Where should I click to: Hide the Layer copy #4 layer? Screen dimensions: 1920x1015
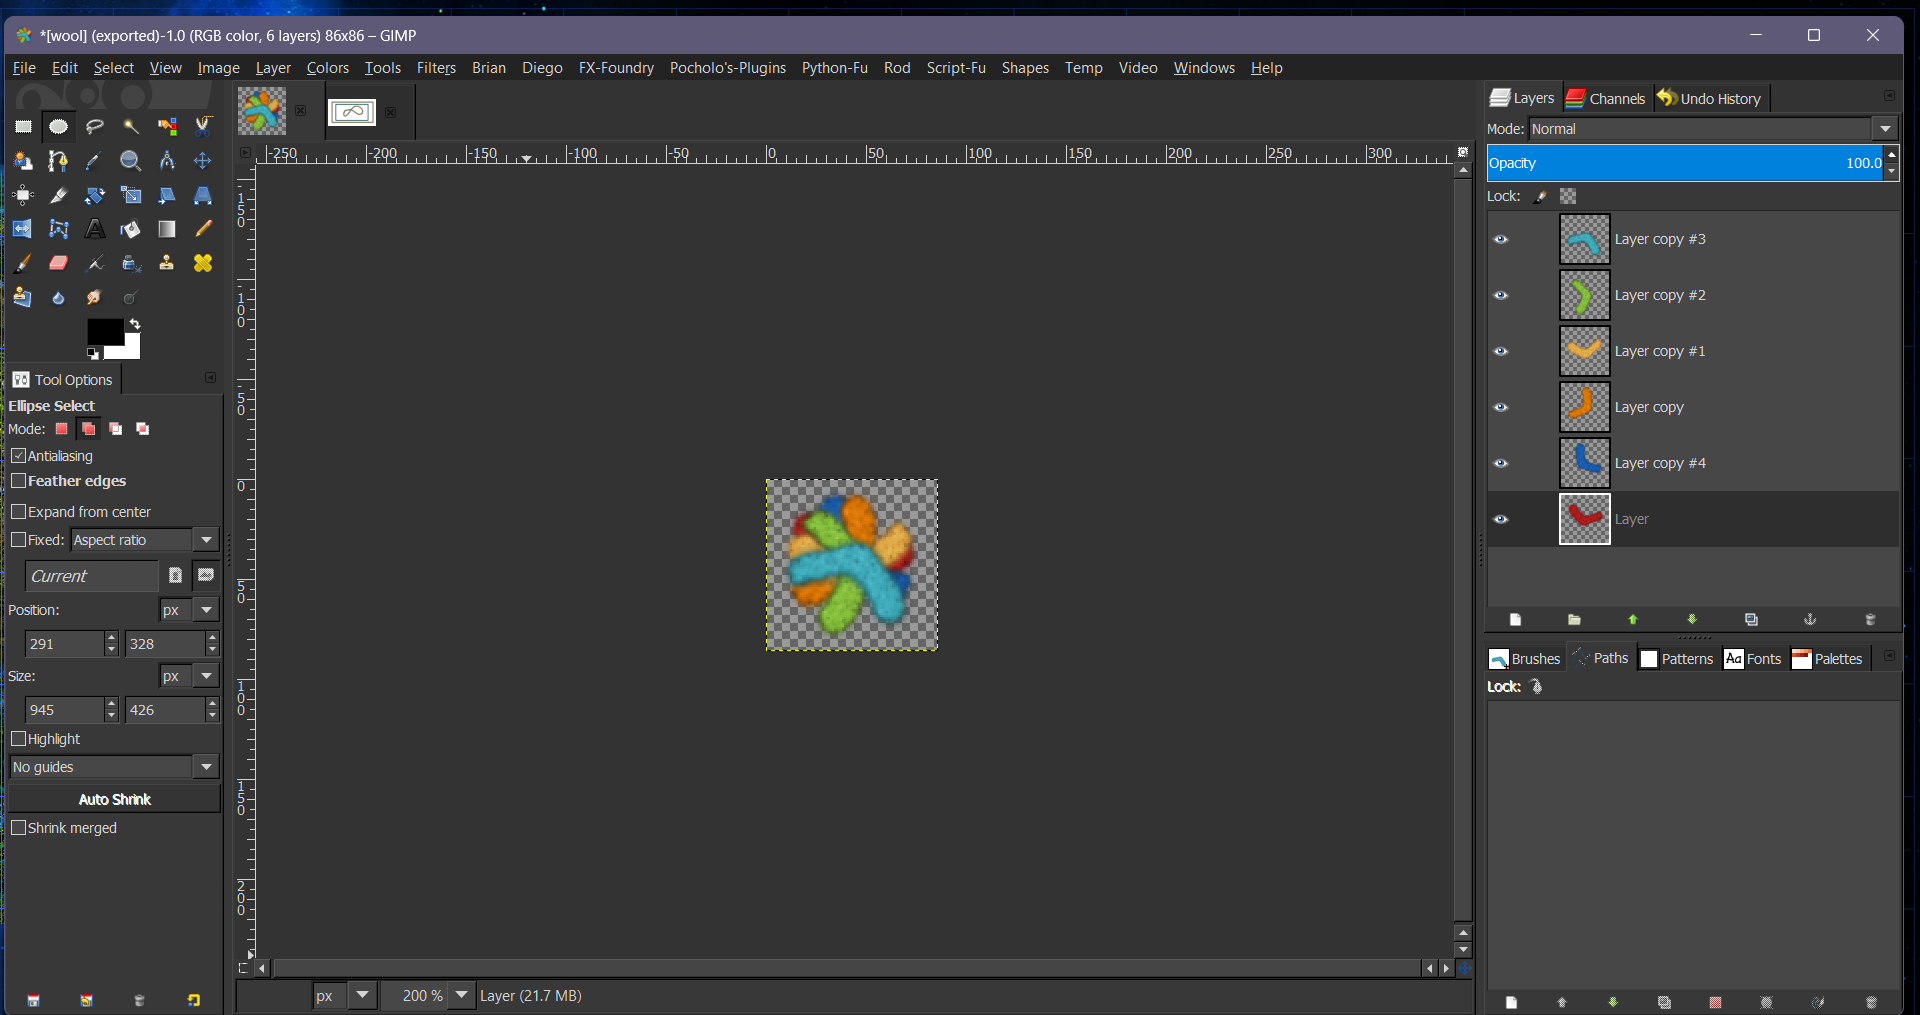1501,463
